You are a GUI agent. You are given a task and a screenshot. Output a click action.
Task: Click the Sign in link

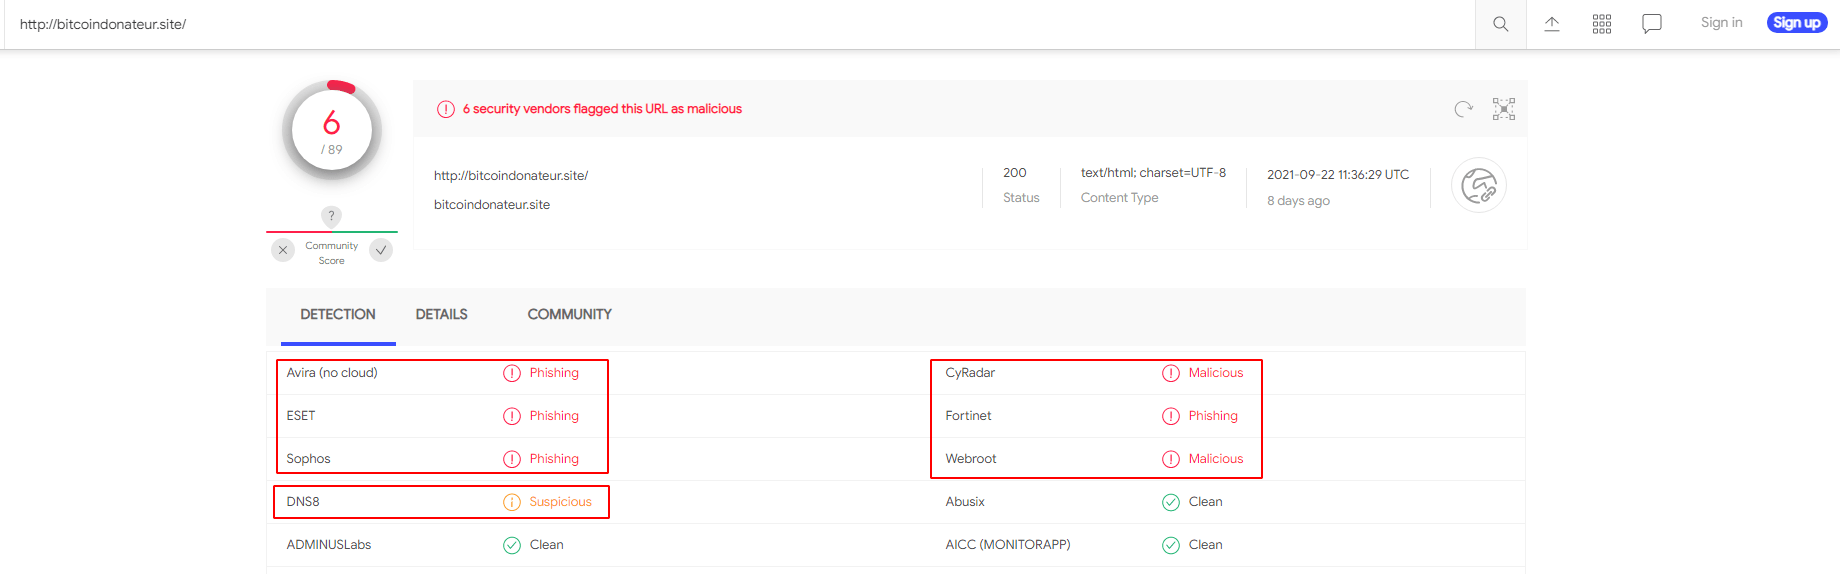[1721, 23]
